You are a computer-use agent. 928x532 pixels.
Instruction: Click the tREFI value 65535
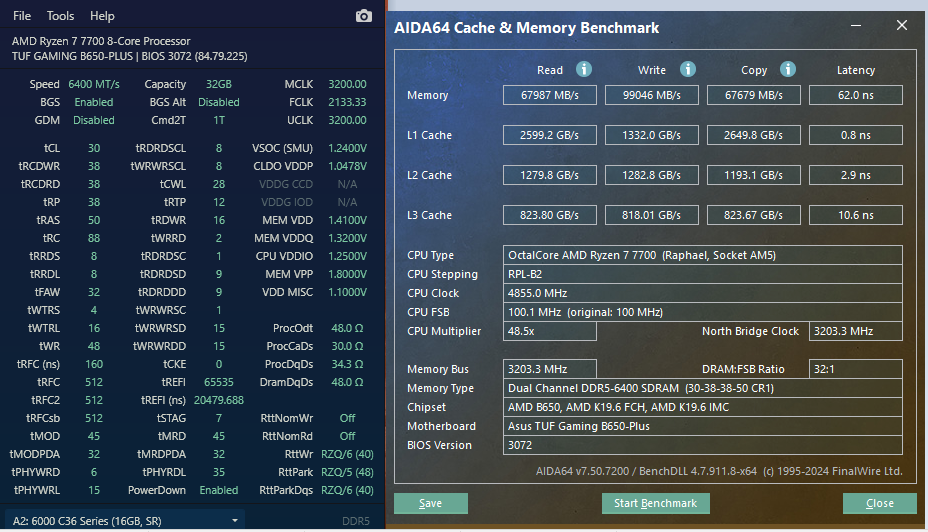point(218,382)
